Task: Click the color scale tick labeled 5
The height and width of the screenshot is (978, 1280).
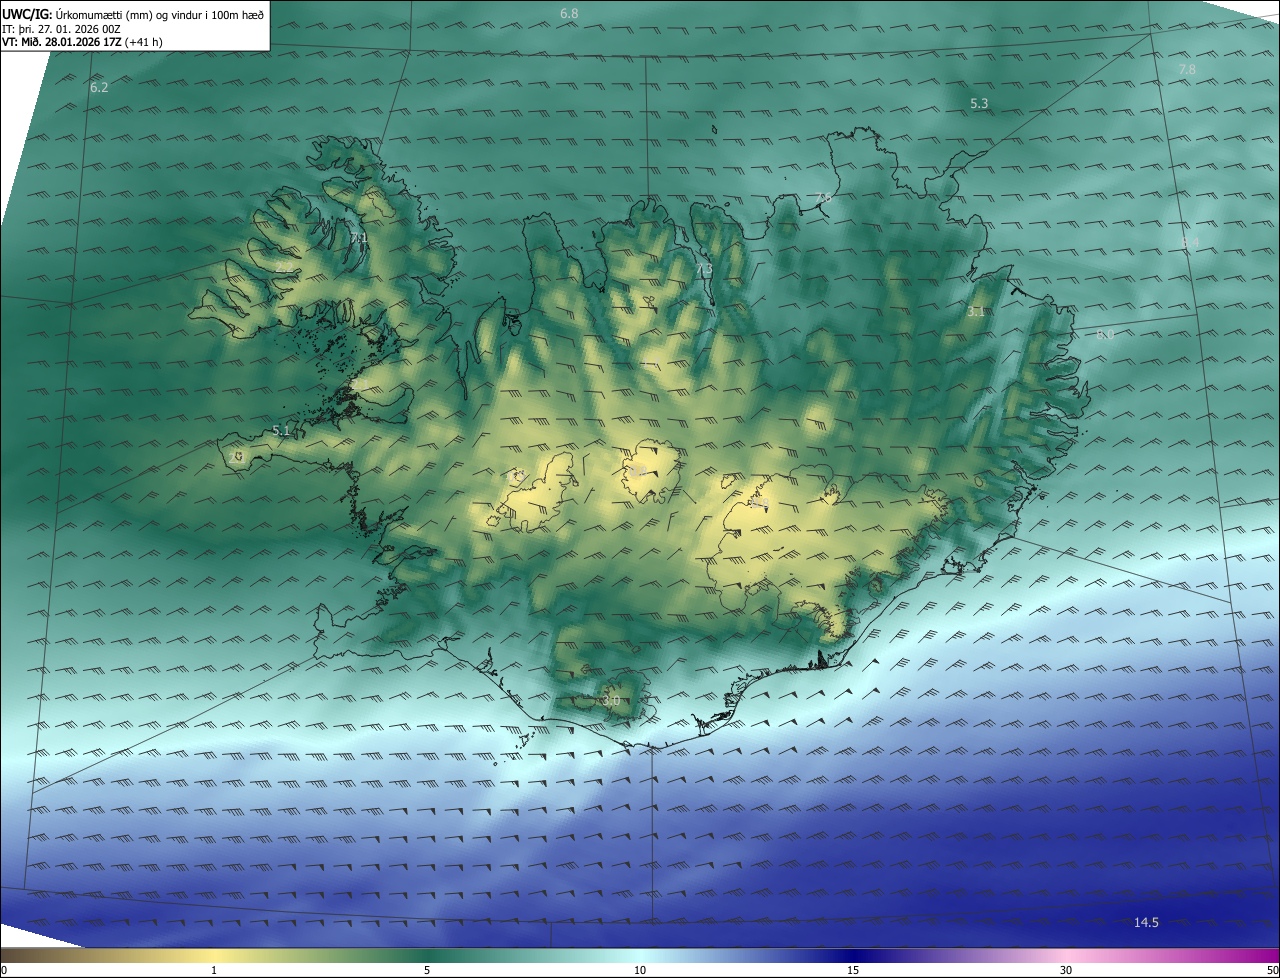Action: tap(427, 970)
